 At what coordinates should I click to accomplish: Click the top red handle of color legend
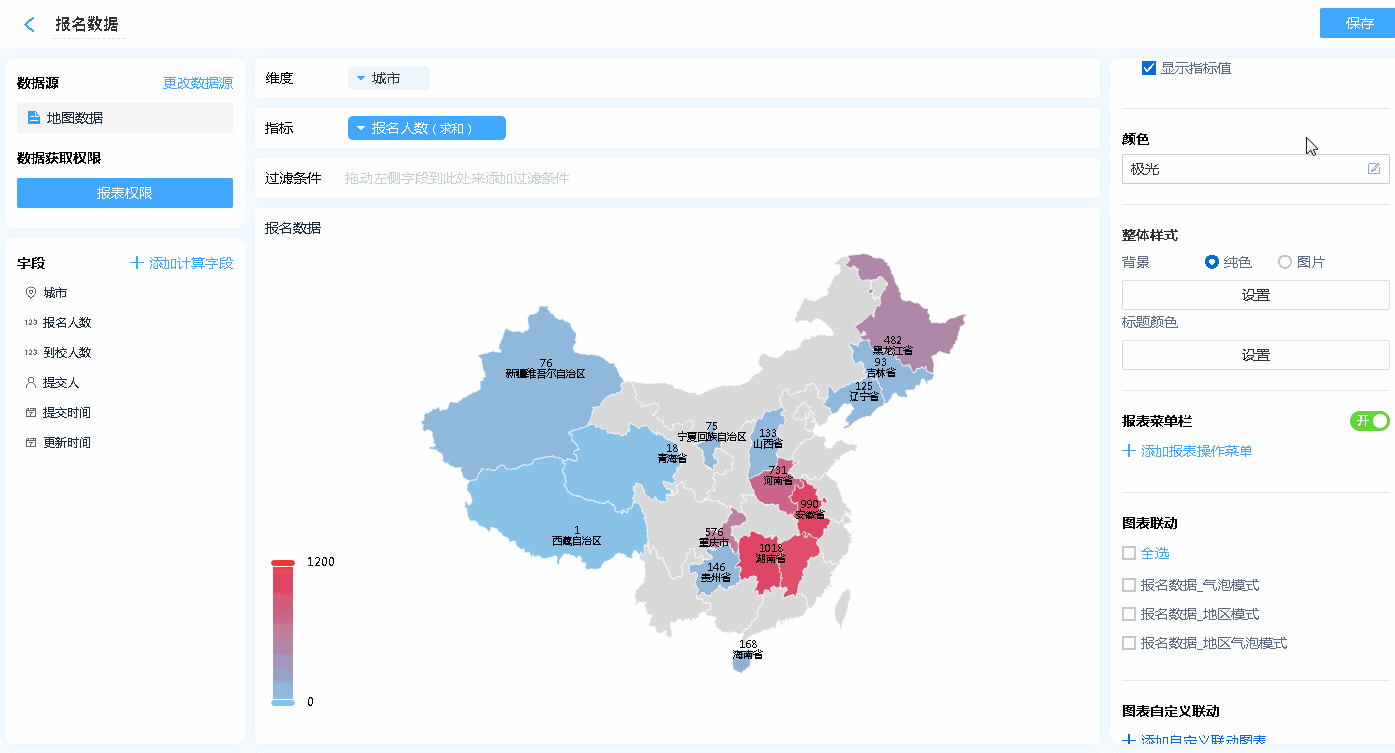point(283,563)
